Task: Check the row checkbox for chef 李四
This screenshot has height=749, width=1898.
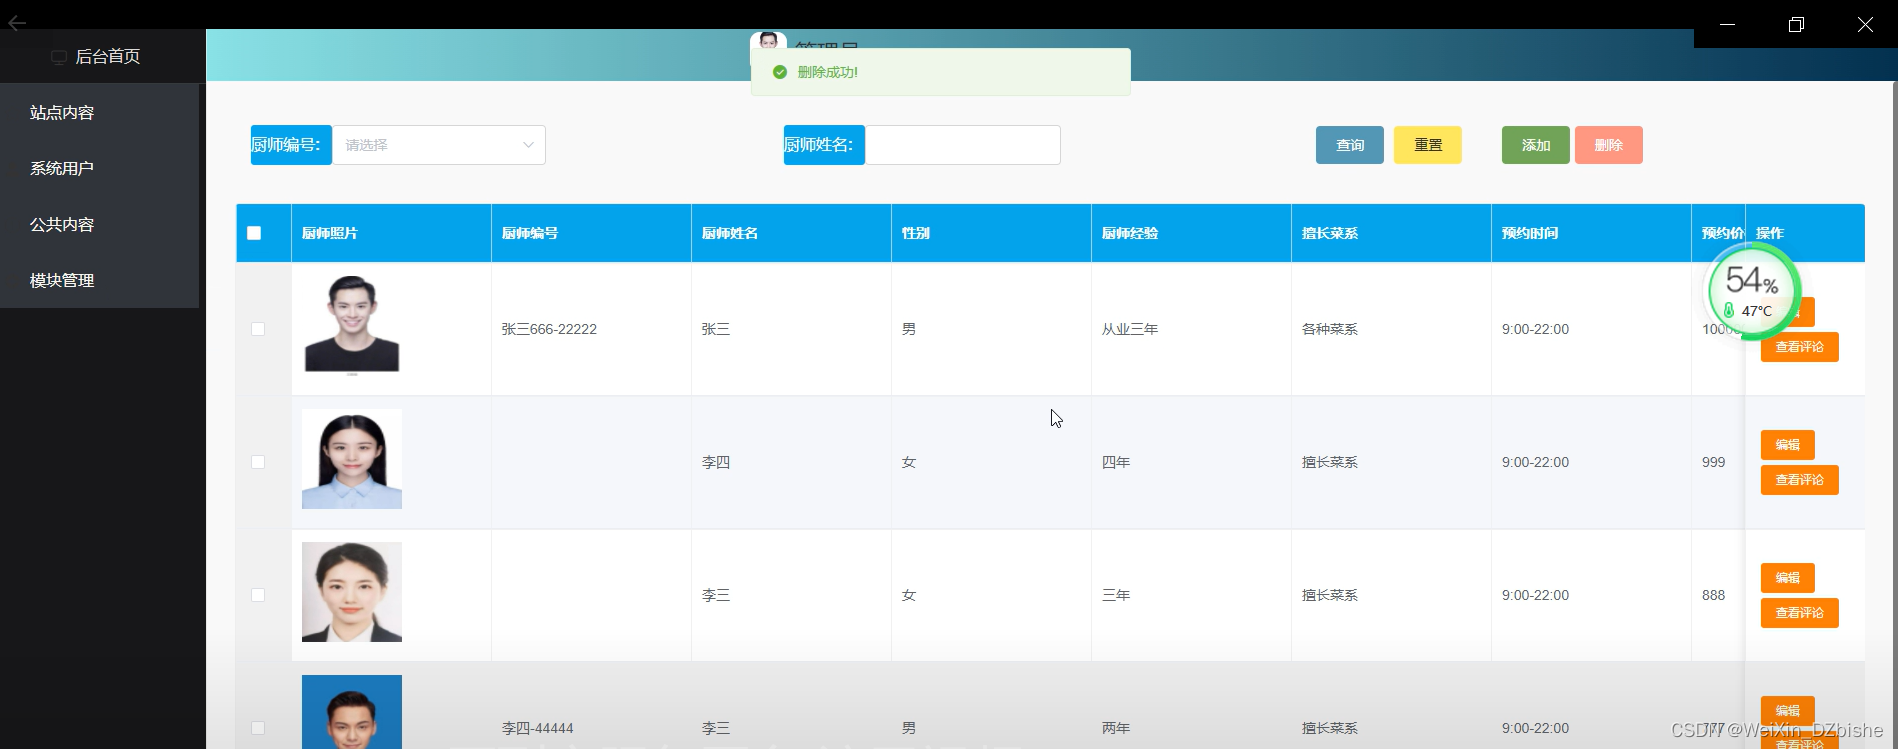Action: click(x=258, y=462)
